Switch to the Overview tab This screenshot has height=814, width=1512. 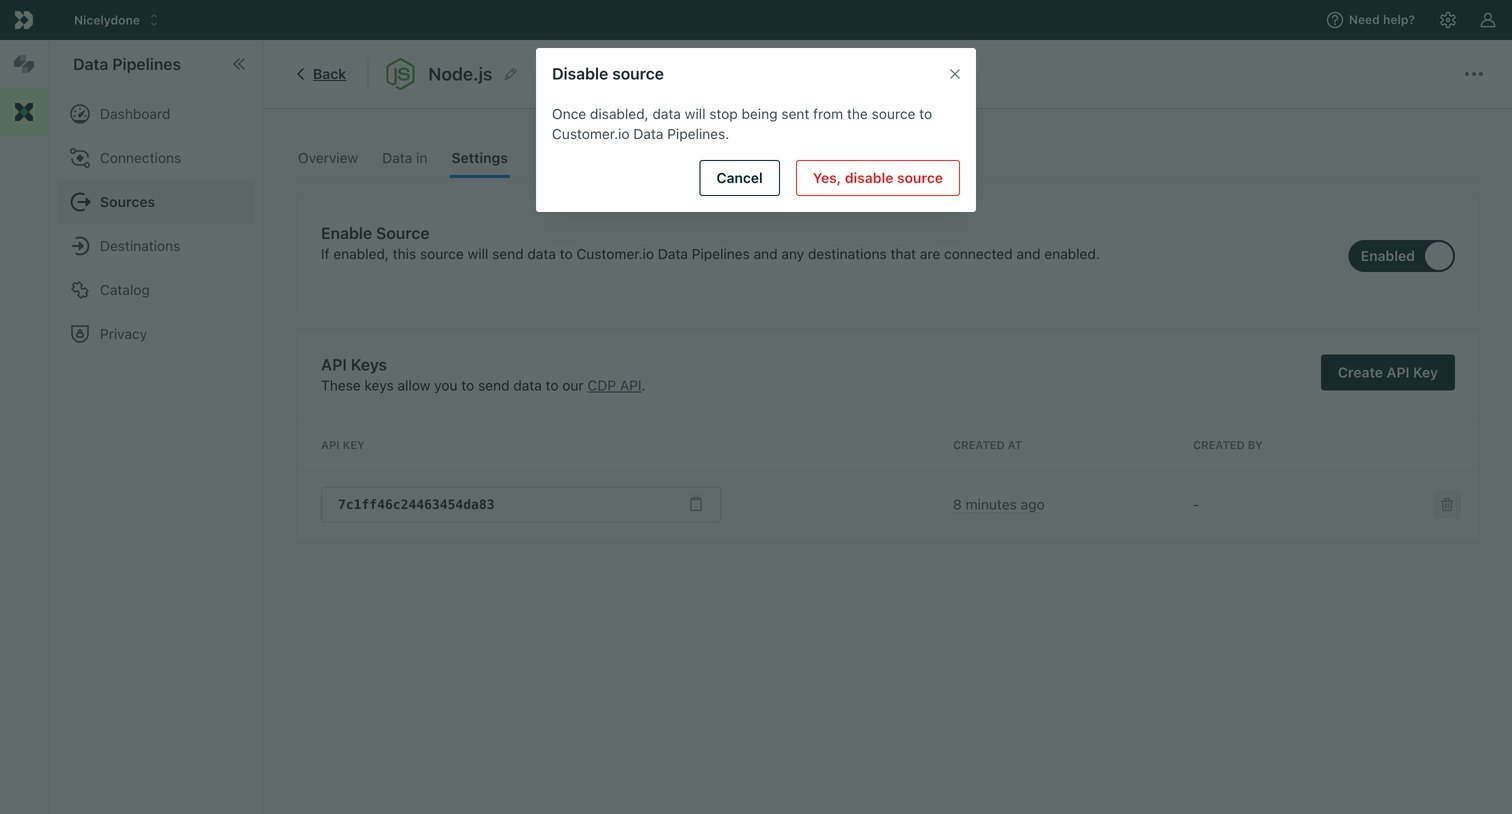[x=328, y=158]
